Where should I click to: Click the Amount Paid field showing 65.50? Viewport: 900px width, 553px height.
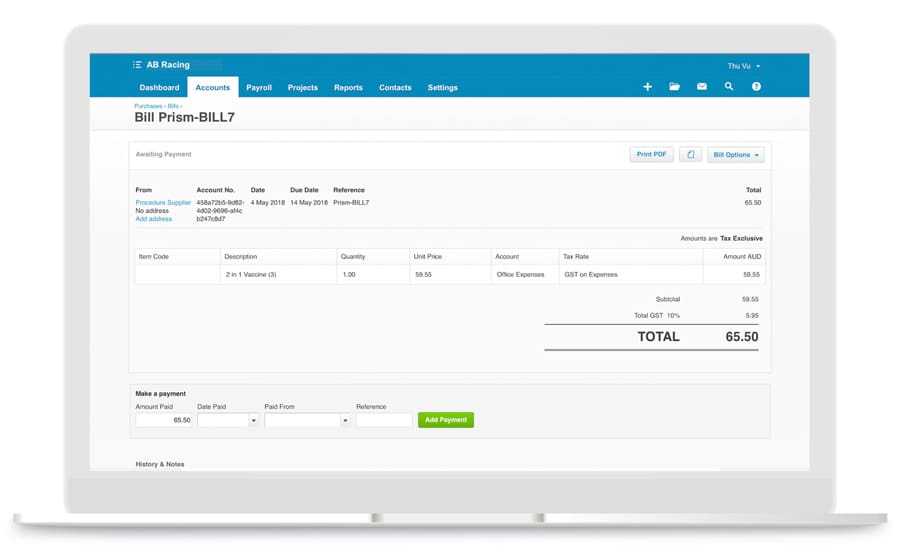[164, 420]
